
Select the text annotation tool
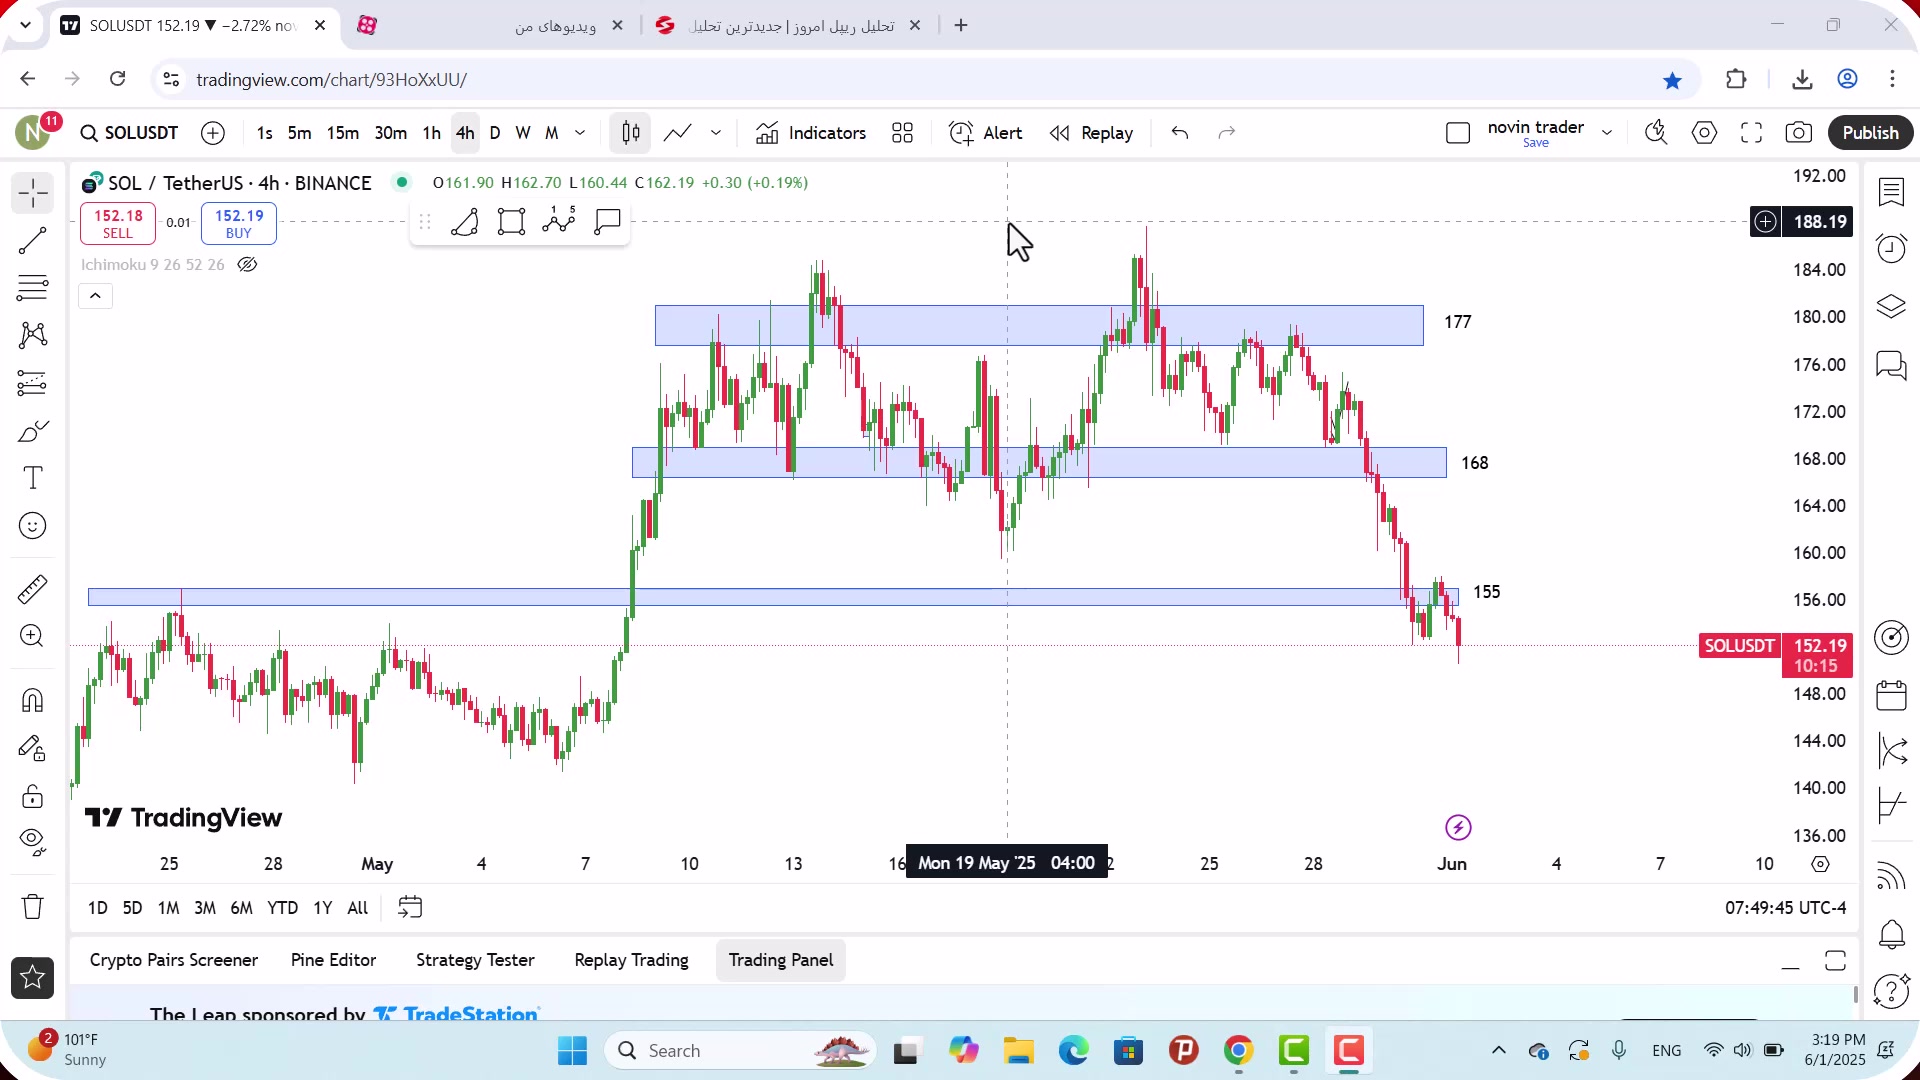33,478
